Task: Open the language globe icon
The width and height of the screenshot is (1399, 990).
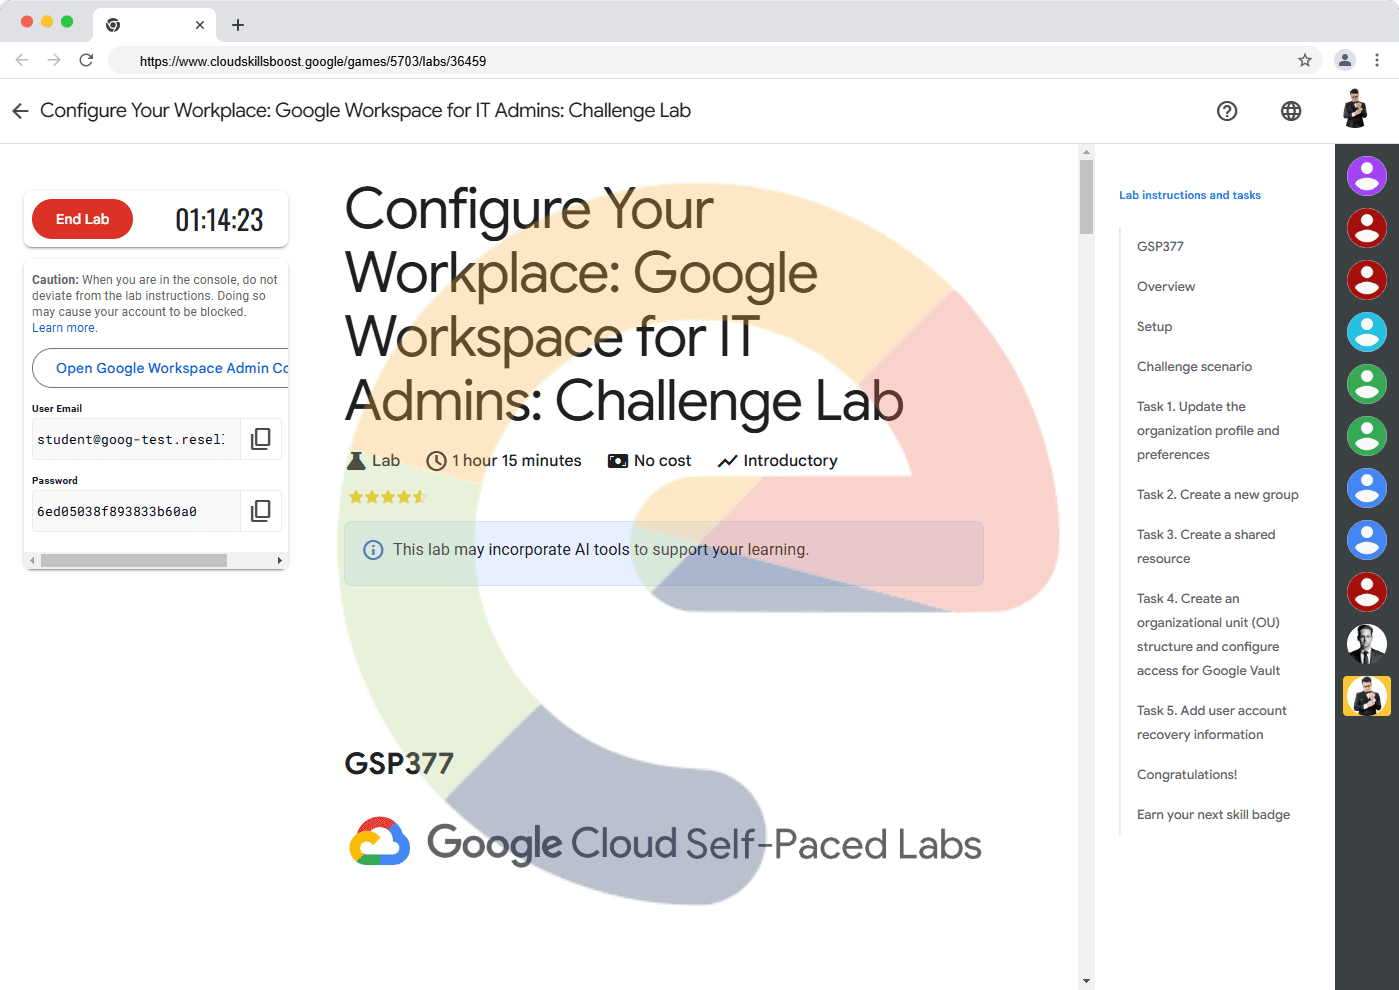Action: pyautogui.click(x=1291, y=111)
